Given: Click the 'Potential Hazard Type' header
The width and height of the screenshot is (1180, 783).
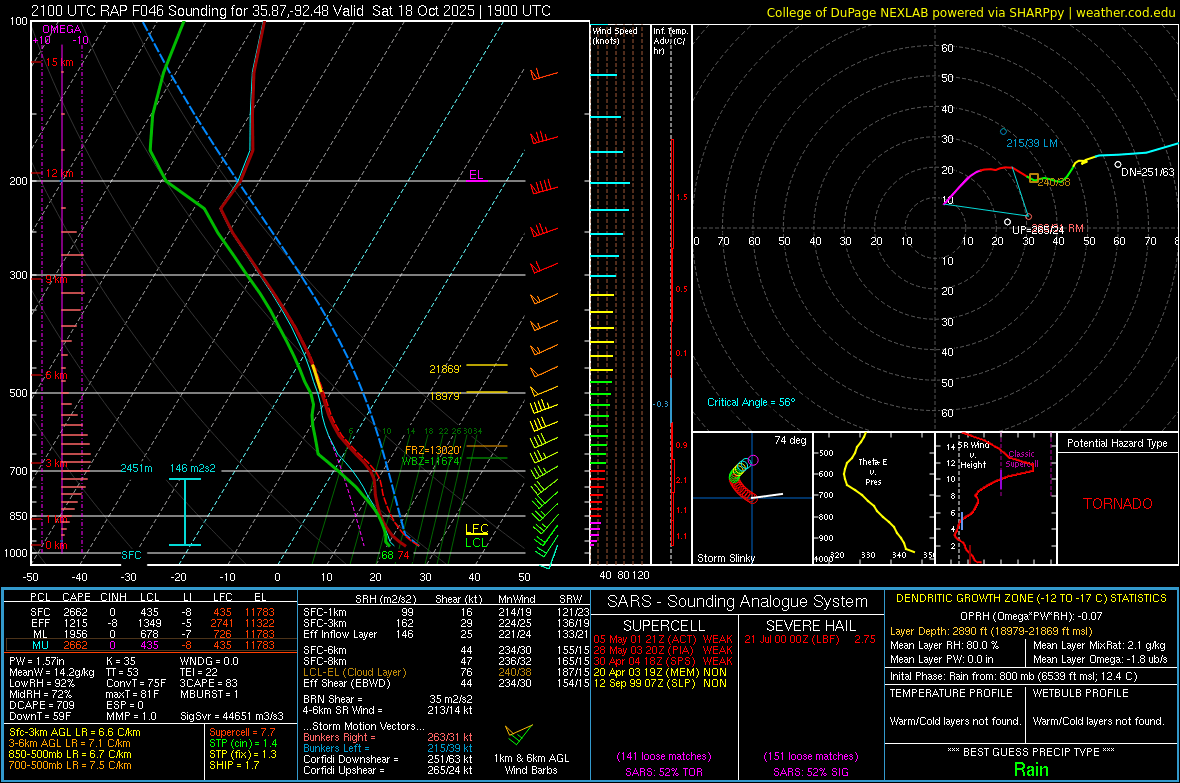Looking at the screenshot, I should (1117, 443).
